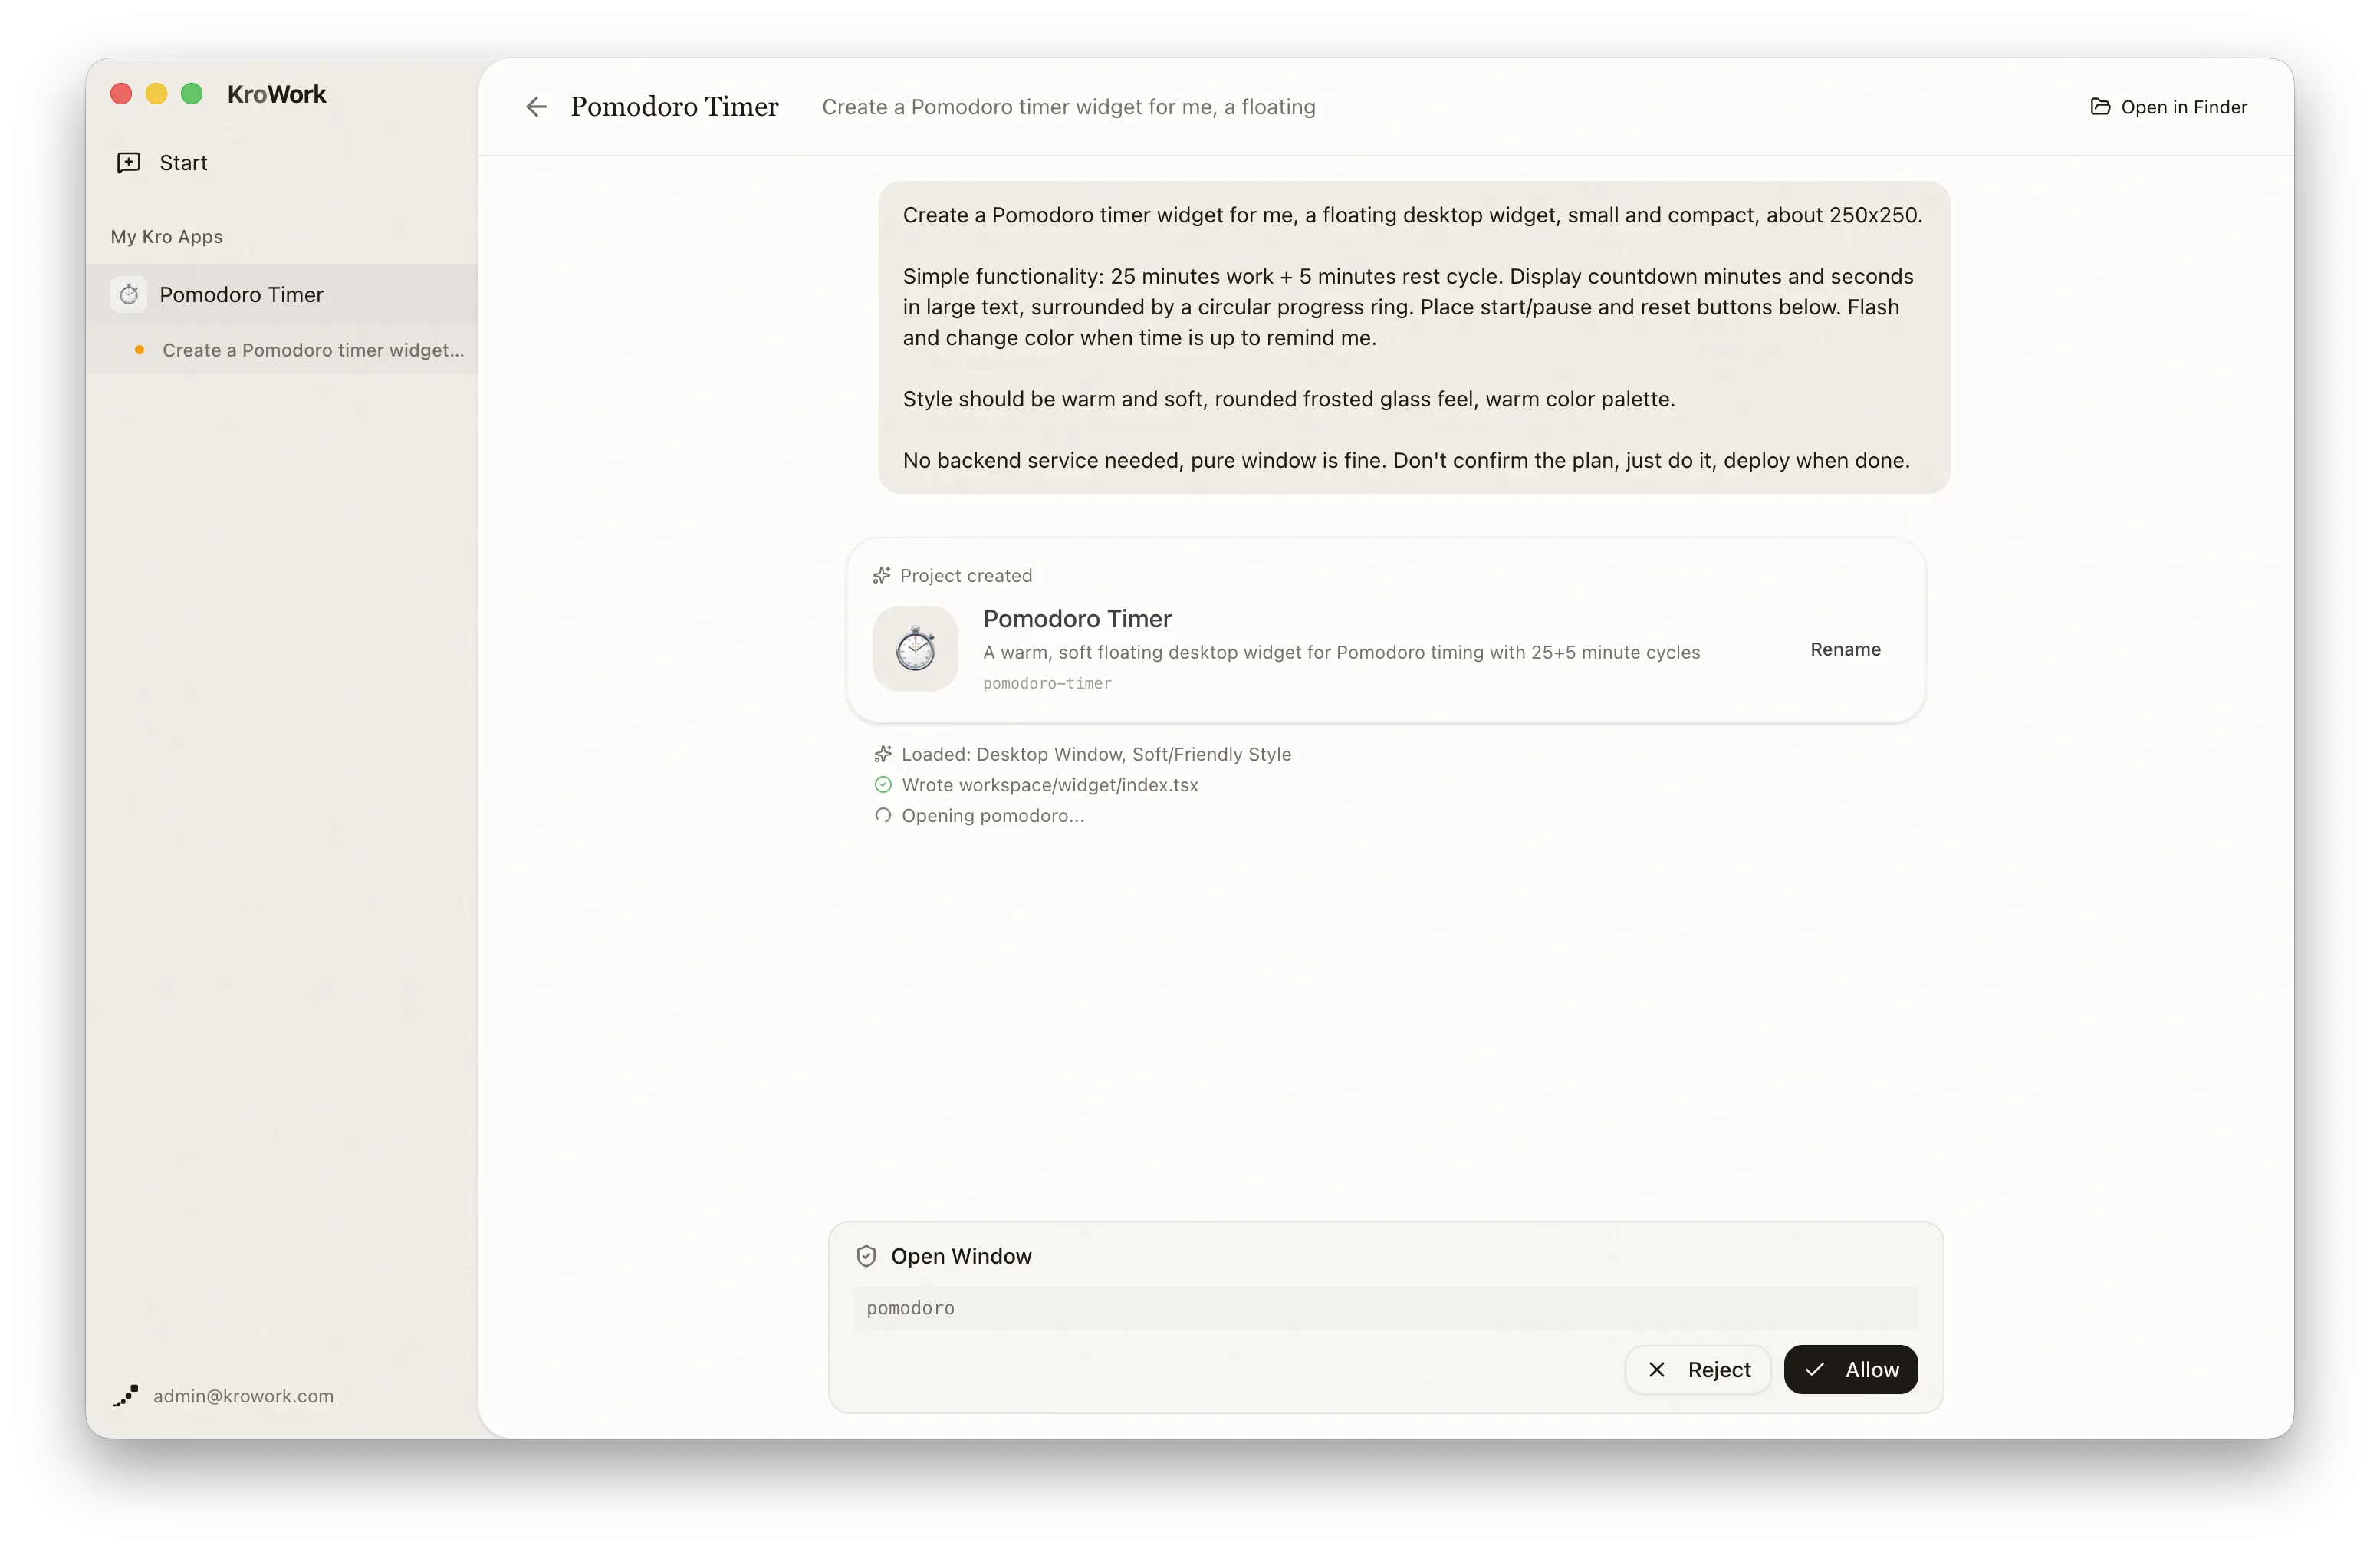Rename the Pomodoro Timer project
Viewport: 2380px width, 1552px height.
pos(1845,649)
